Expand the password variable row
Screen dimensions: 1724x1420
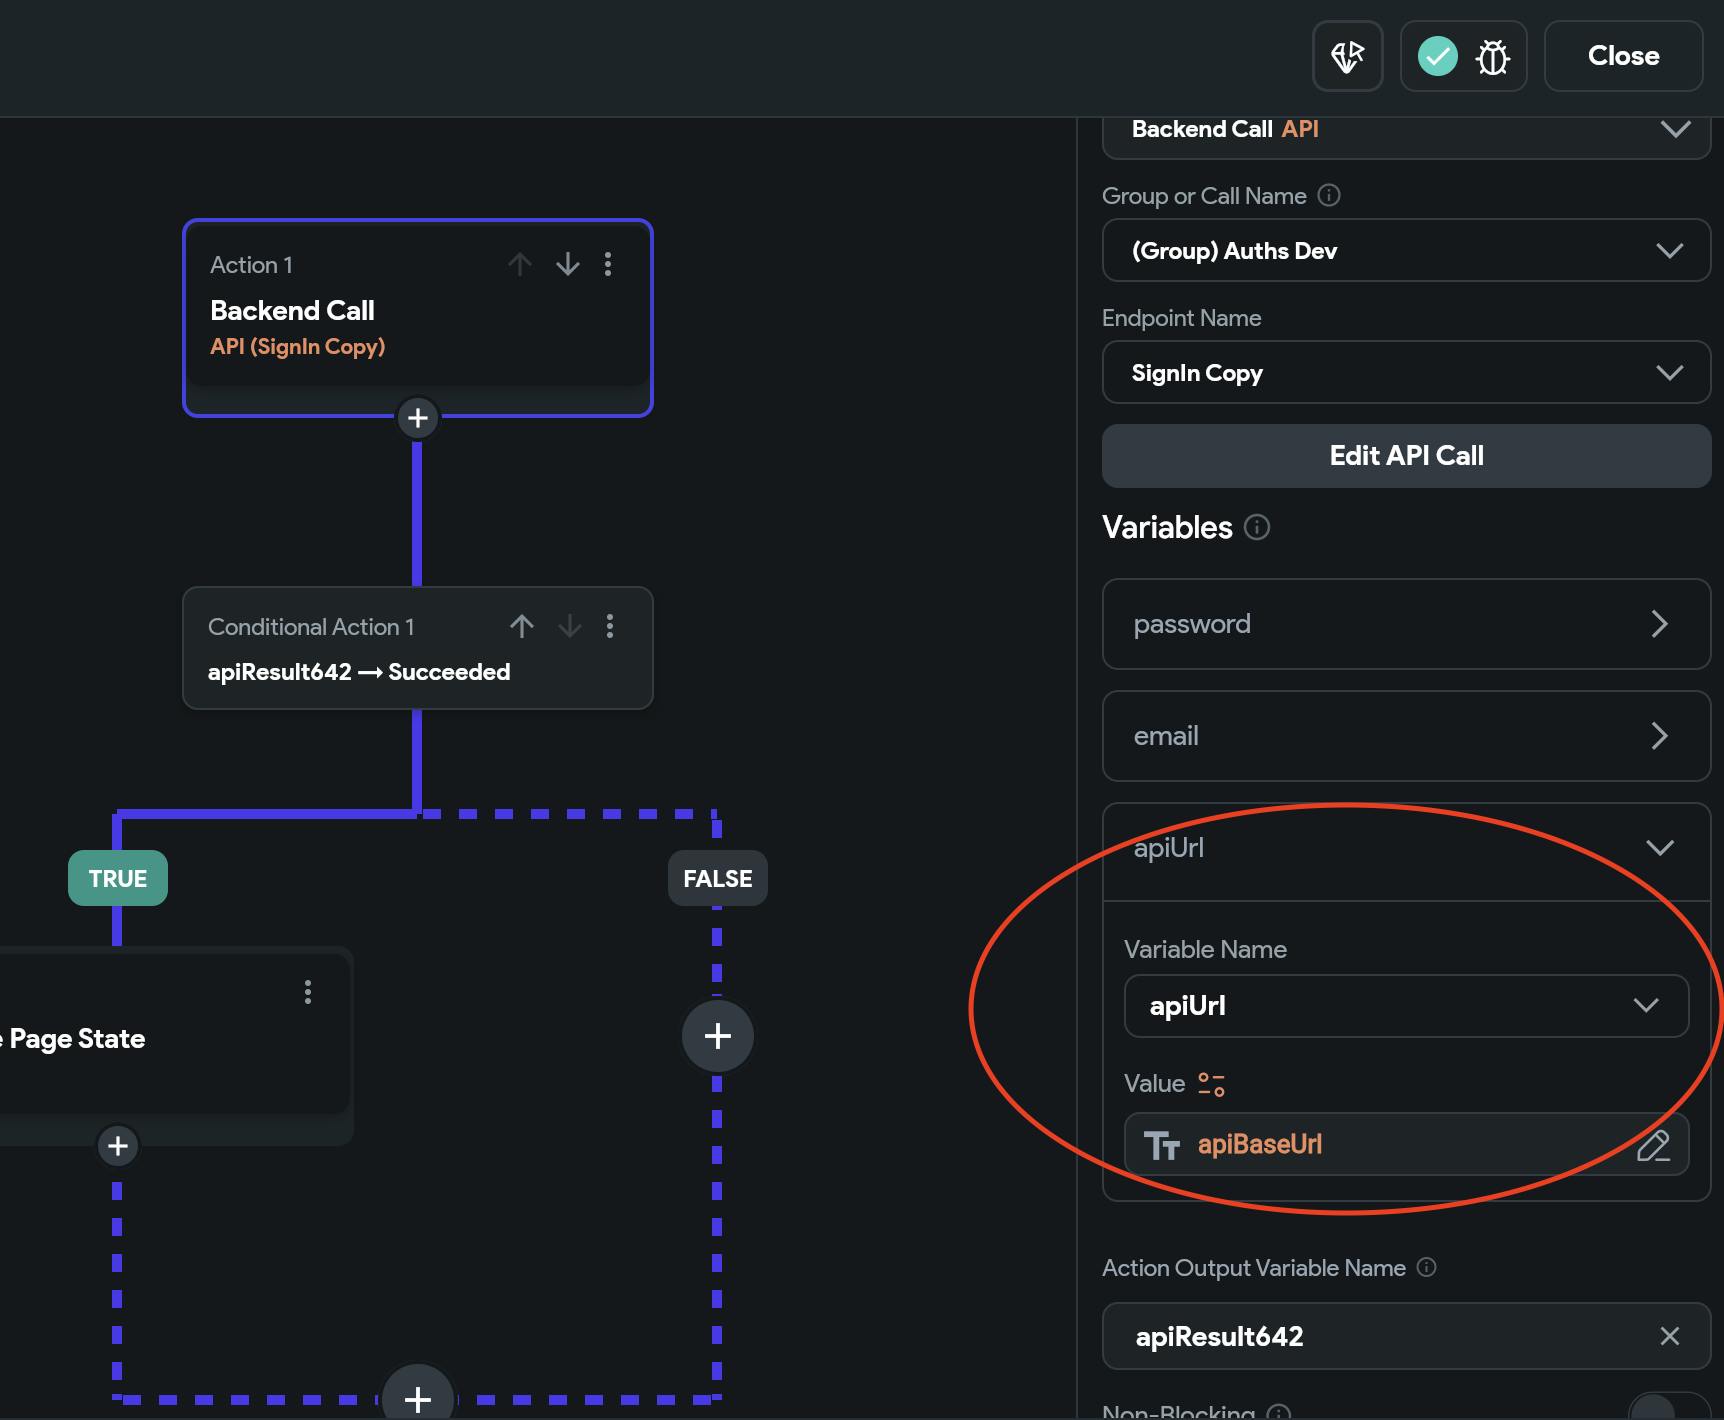[x=1405, y=624]
